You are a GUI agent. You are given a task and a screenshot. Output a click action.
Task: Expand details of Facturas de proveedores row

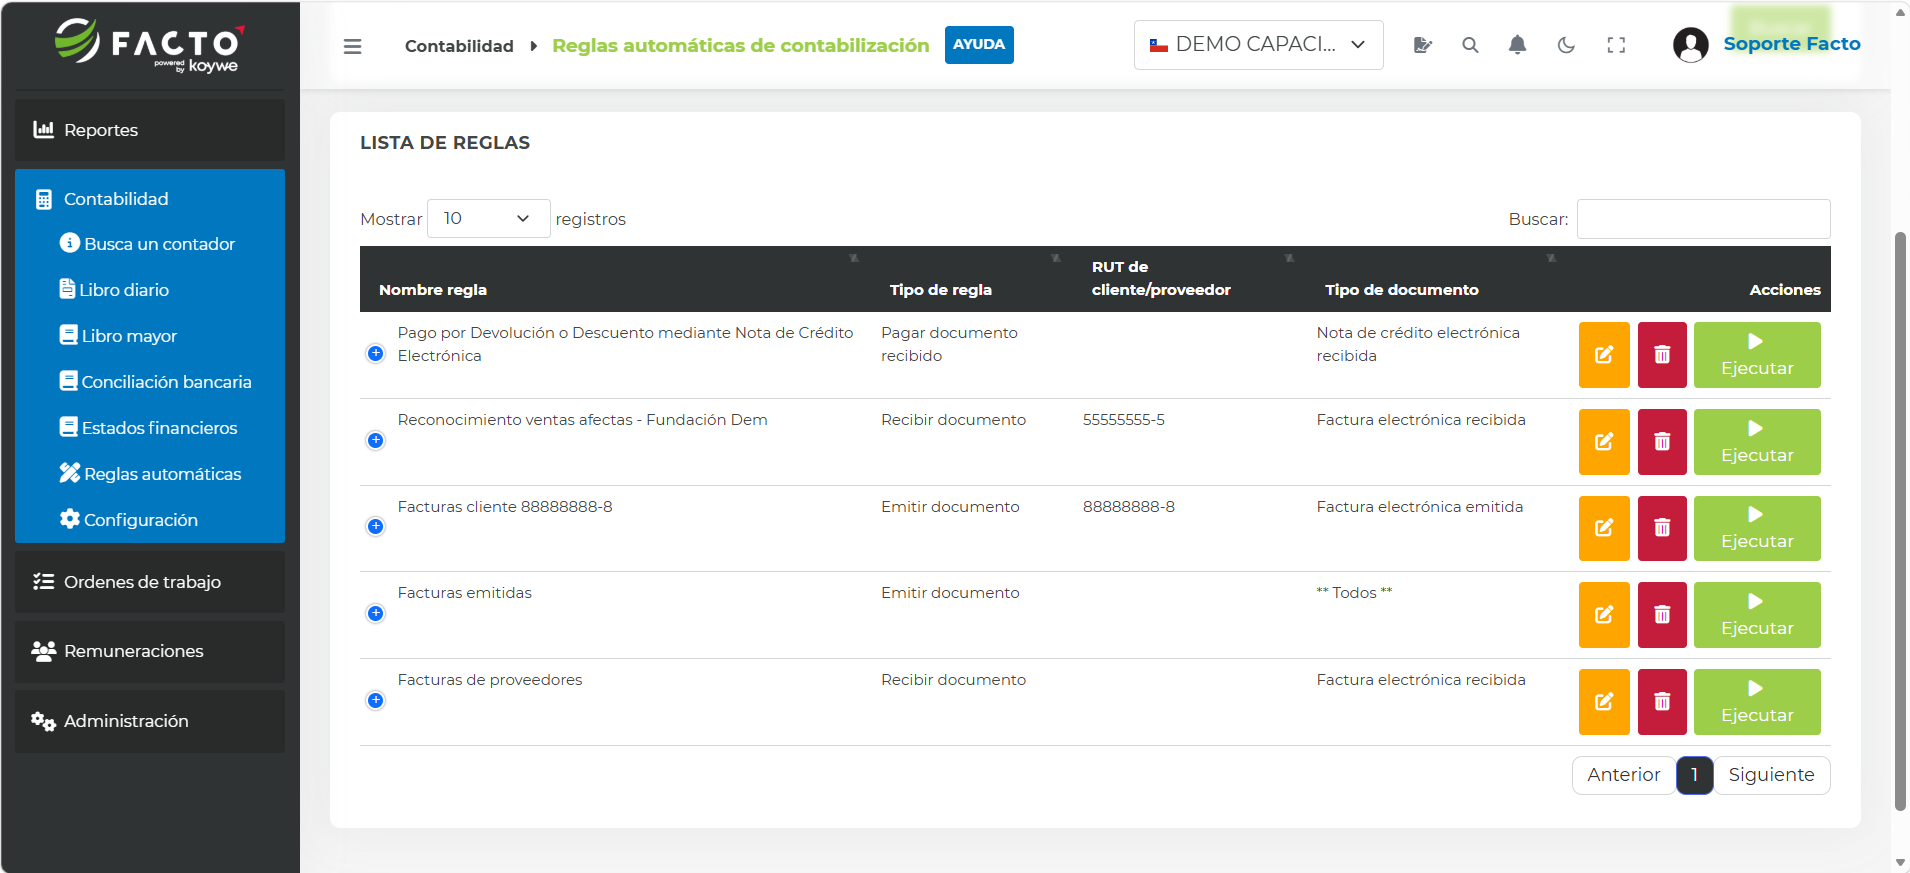375,700
